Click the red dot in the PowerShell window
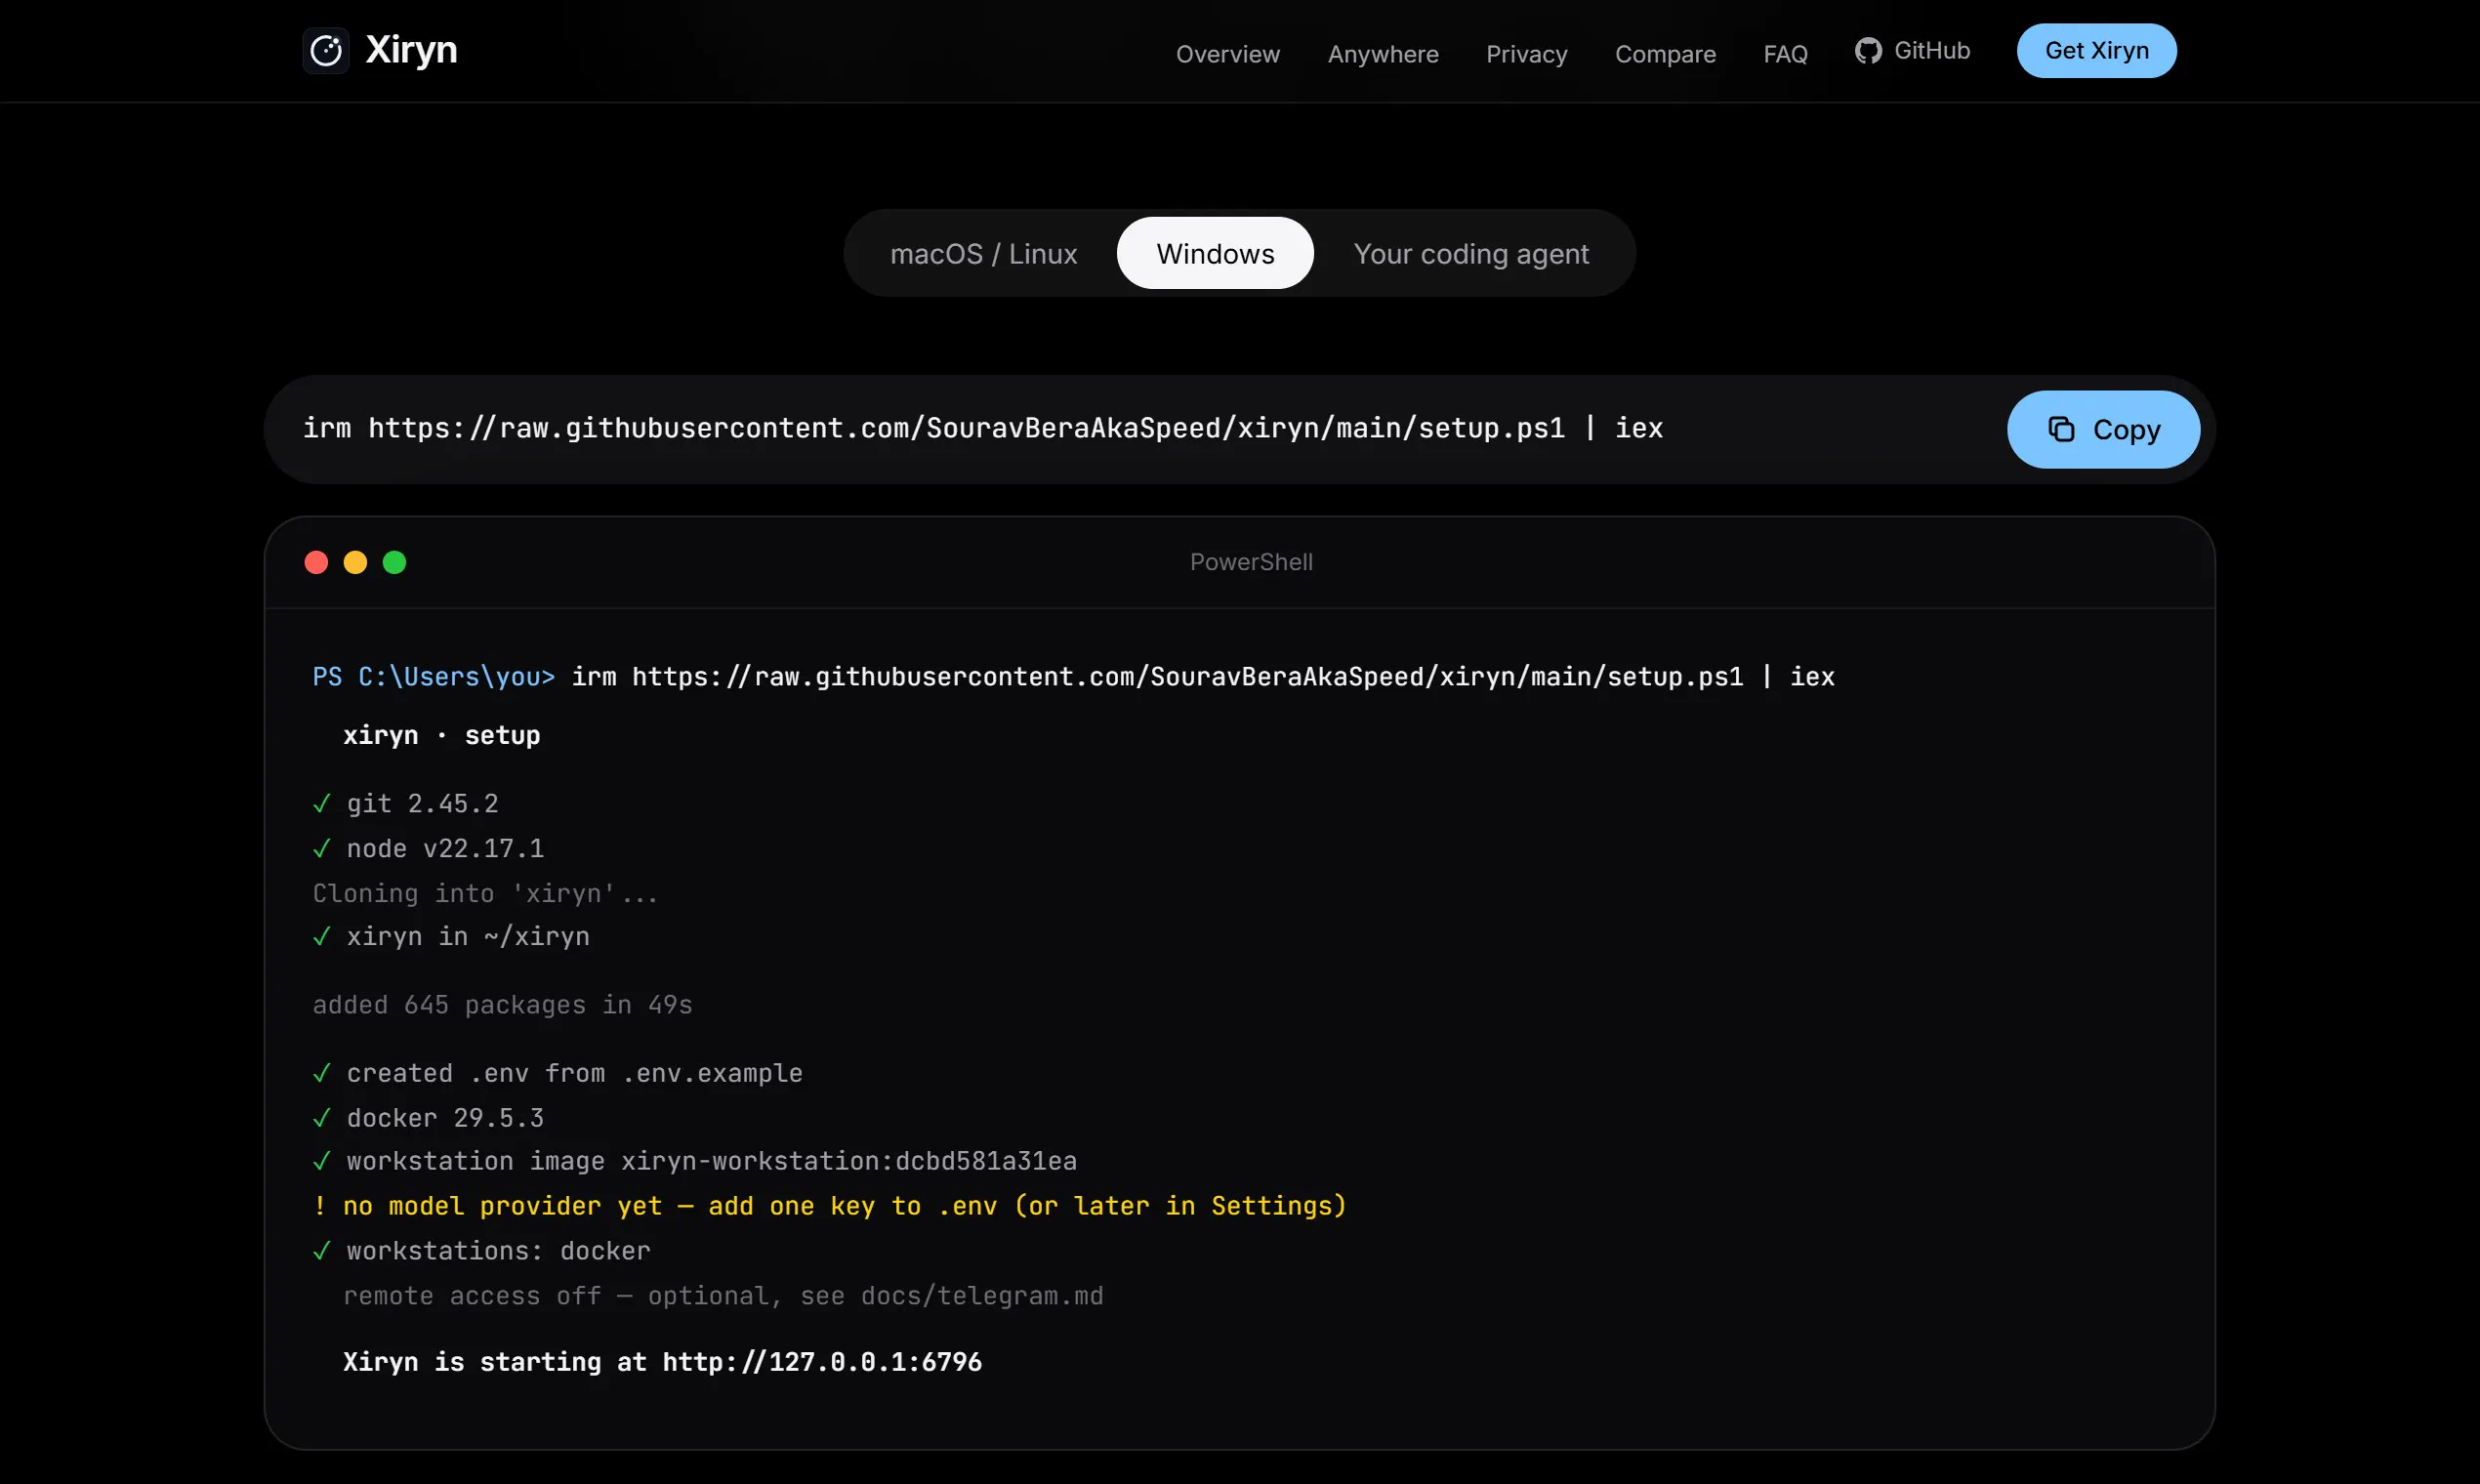The width and height of the screenshot is (2480, 1484). (x=316, y=562)
